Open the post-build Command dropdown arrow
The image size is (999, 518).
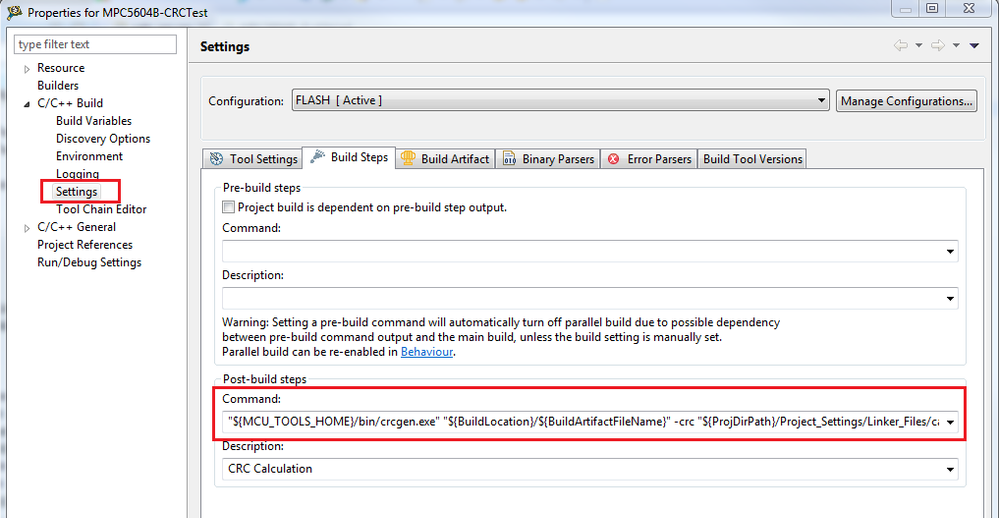950,422
